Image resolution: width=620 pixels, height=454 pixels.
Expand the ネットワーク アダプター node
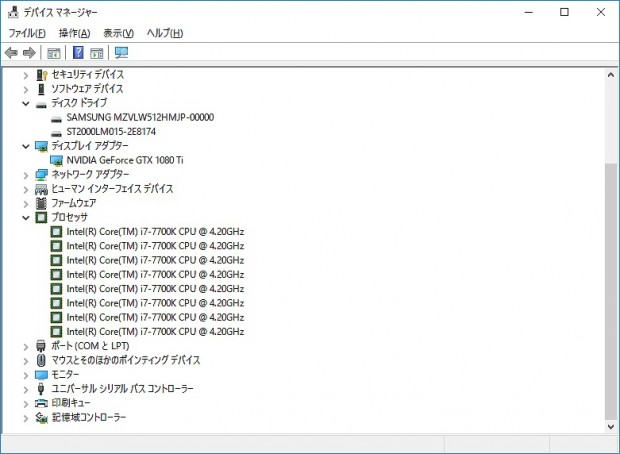coord(26,175)
